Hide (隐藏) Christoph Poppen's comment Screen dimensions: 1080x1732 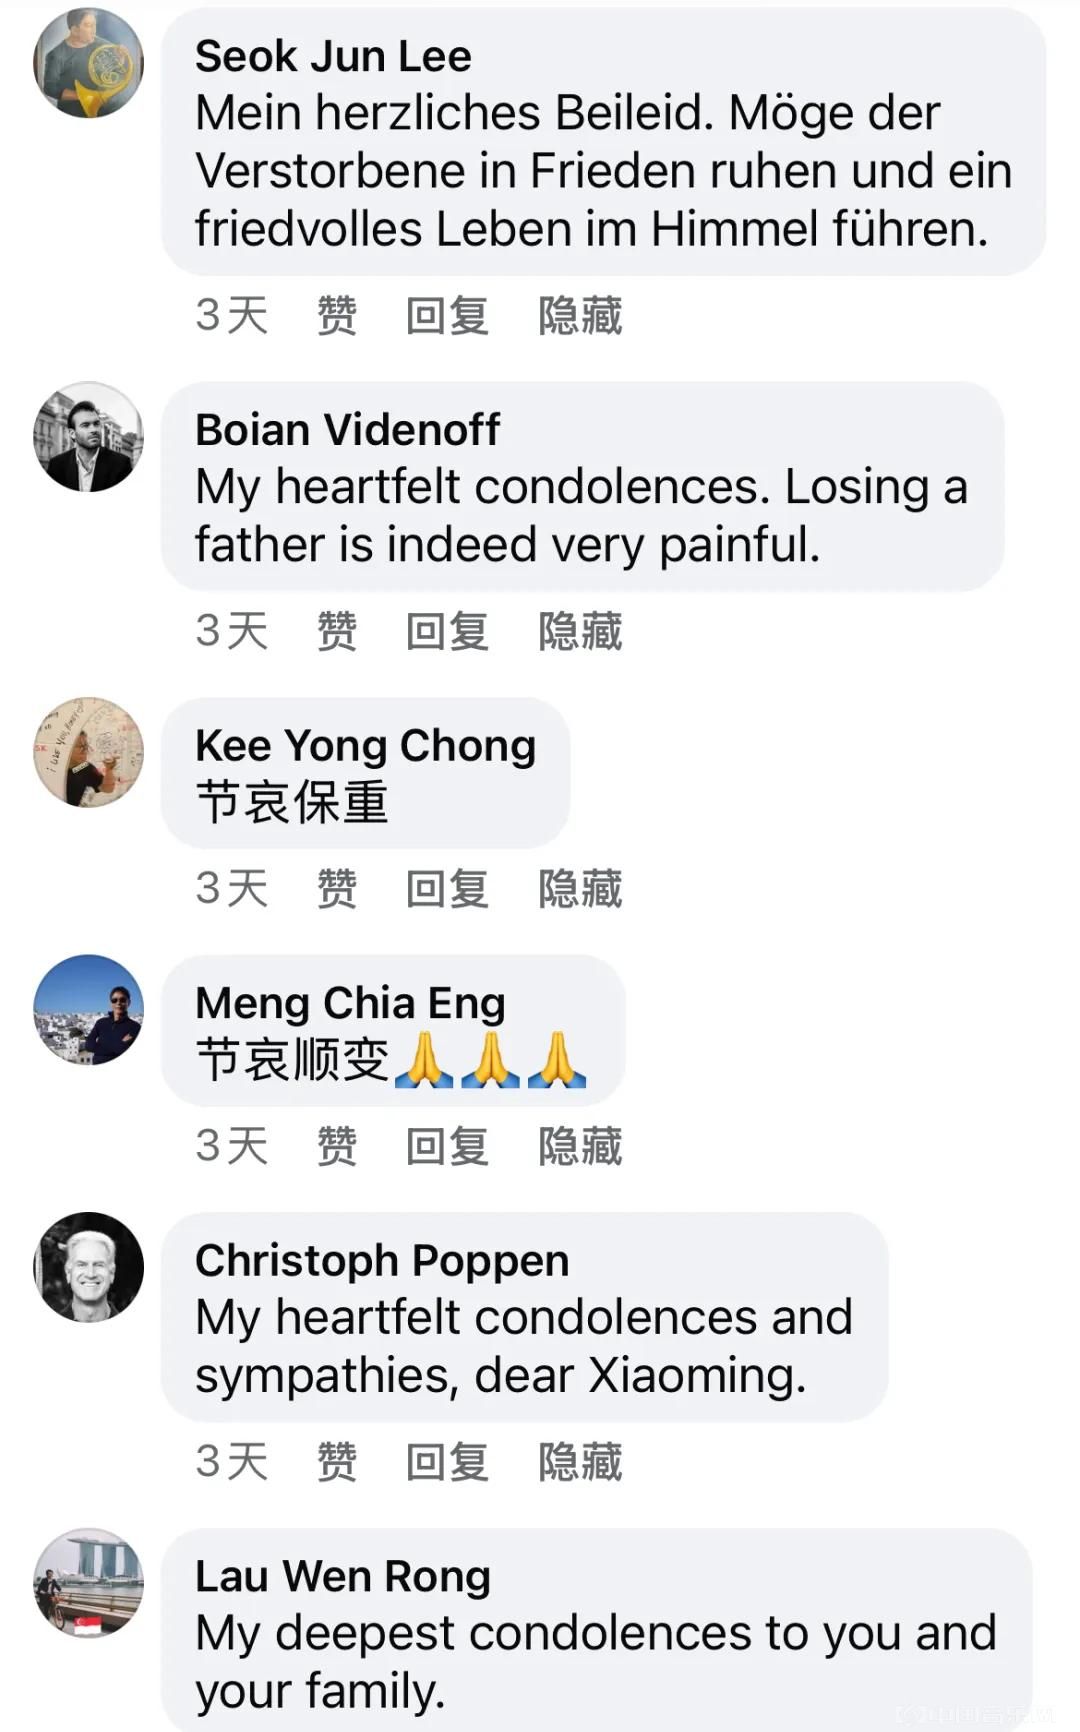580,1462
